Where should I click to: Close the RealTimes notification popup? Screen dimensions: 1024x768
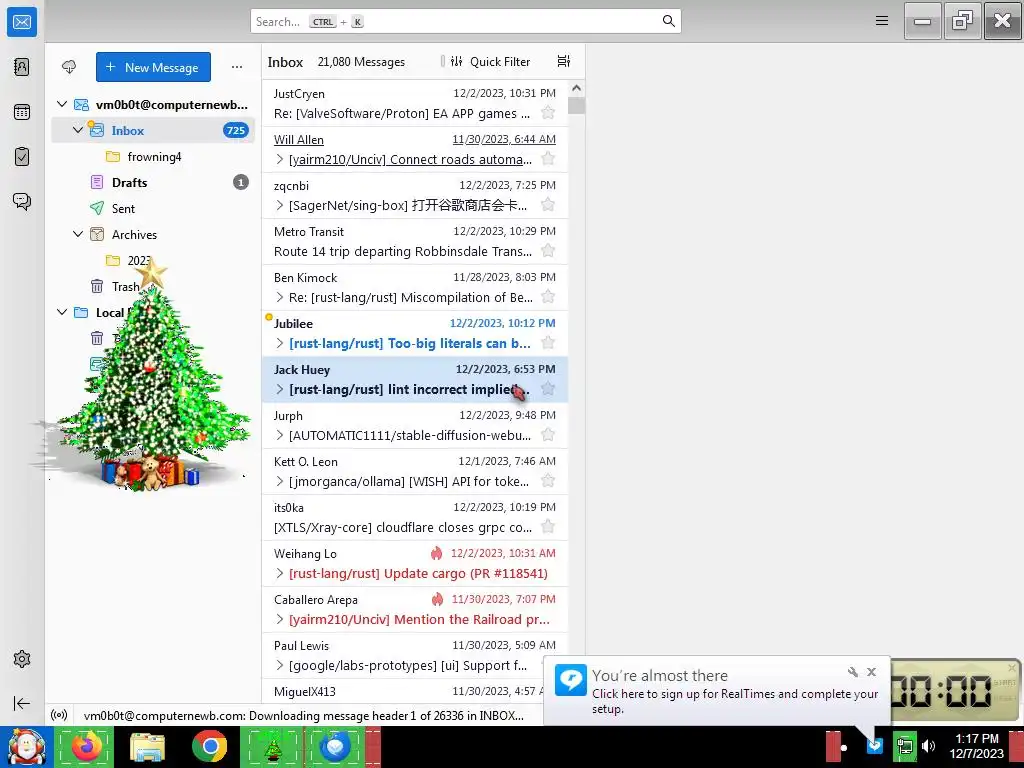pos(871,672)
